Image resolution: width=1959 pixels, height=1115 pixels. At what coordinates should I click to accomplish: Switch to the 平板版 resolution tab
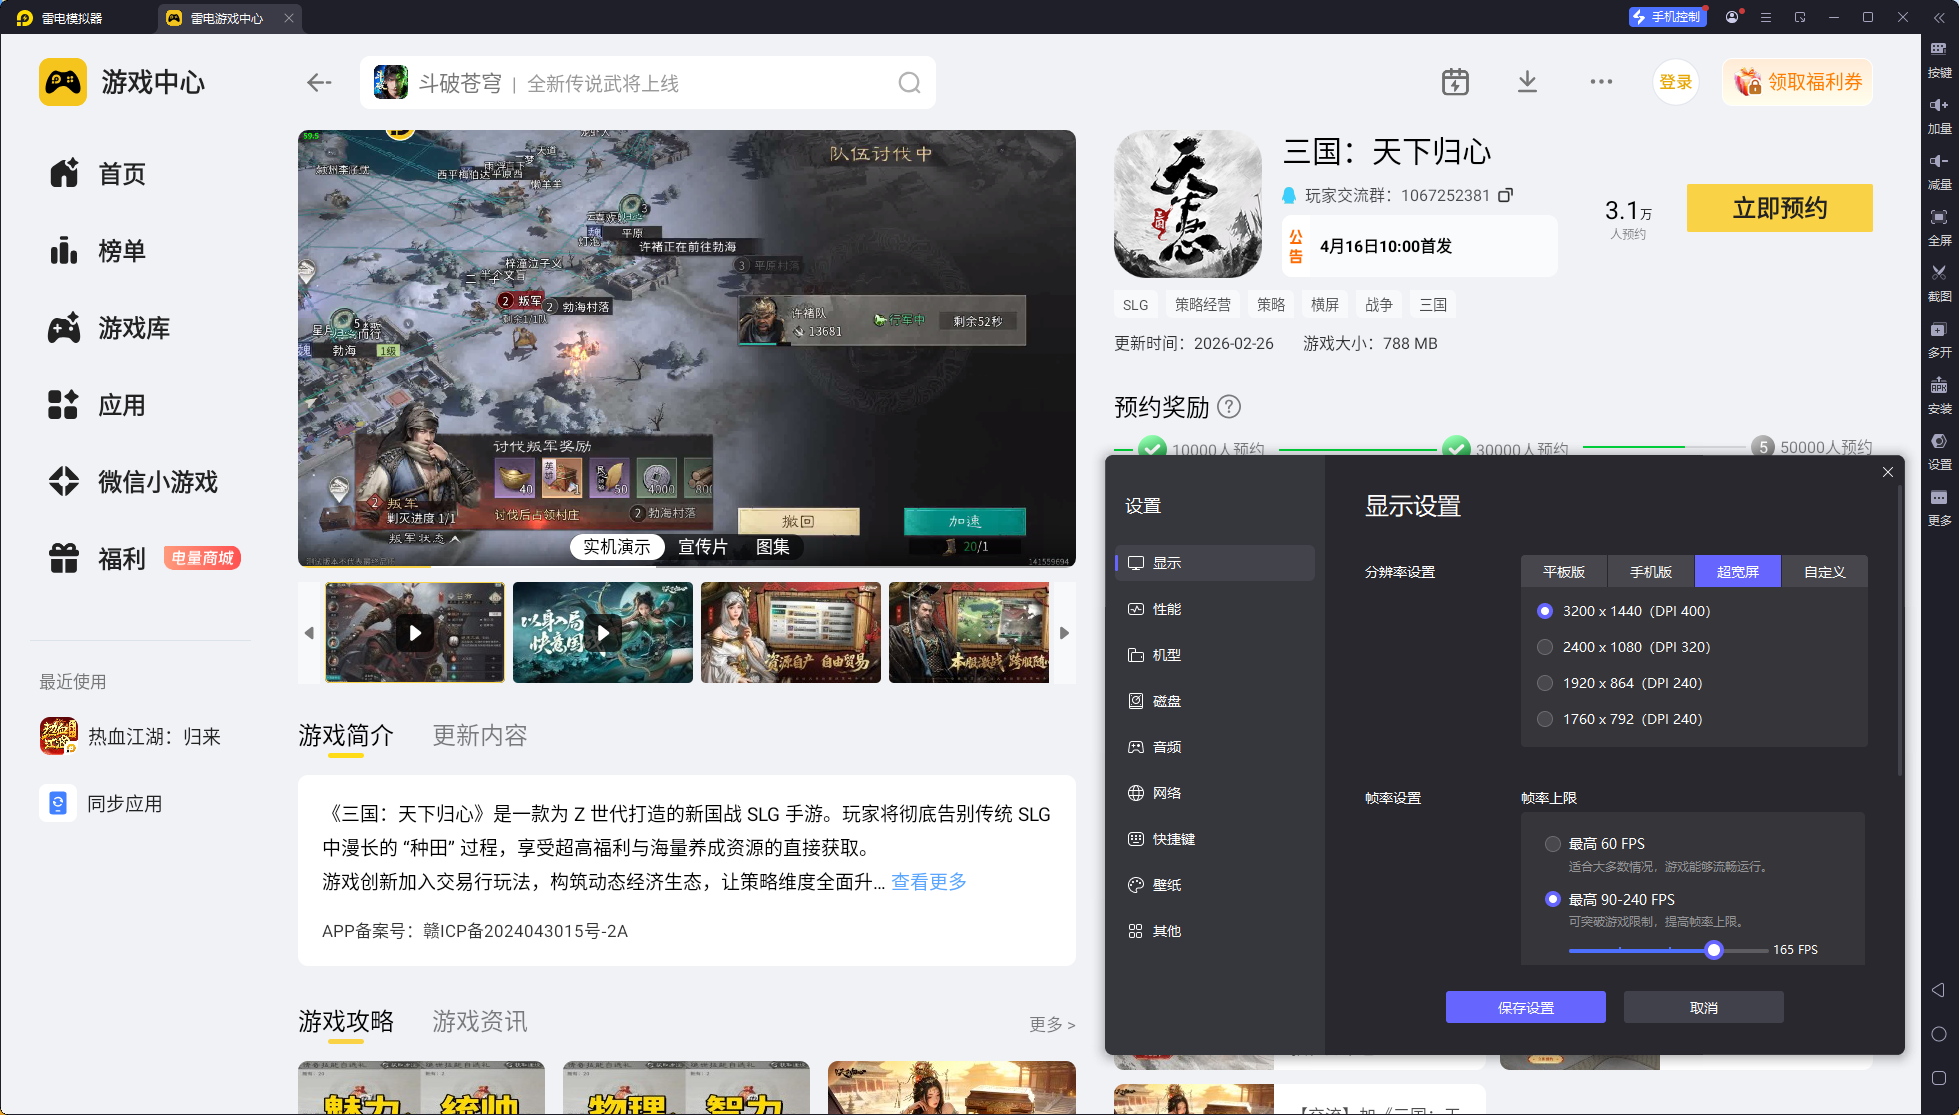coord(1564,572)
